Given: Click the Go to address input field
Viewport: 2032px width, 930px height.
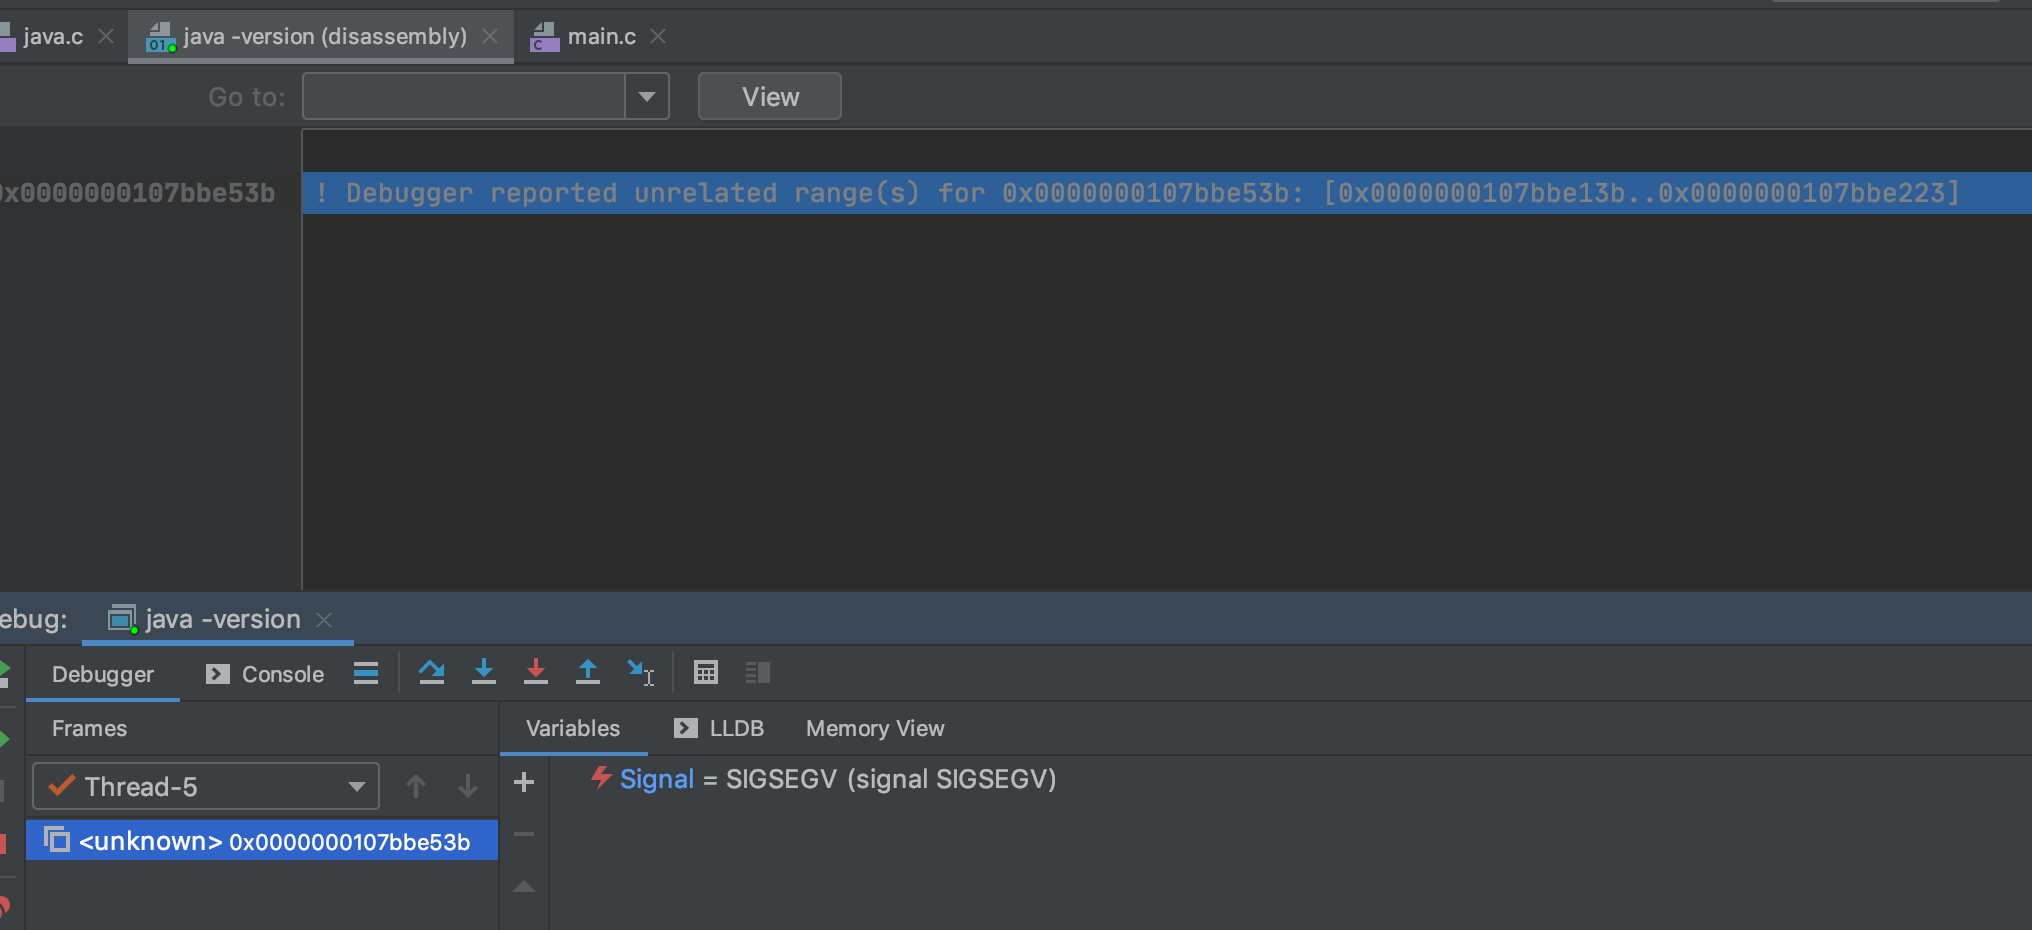Looking at the screenshot, I should pyautogui.click(x=464, y=97).
